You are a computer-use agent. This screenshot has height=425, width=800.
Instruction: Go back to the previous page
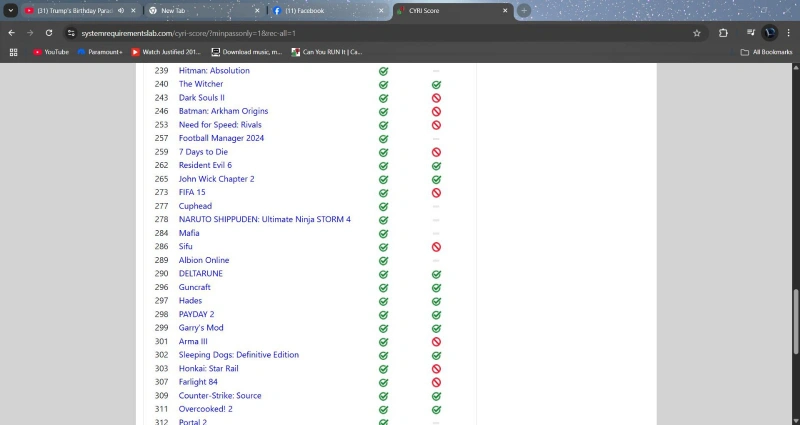click(11, 33)
